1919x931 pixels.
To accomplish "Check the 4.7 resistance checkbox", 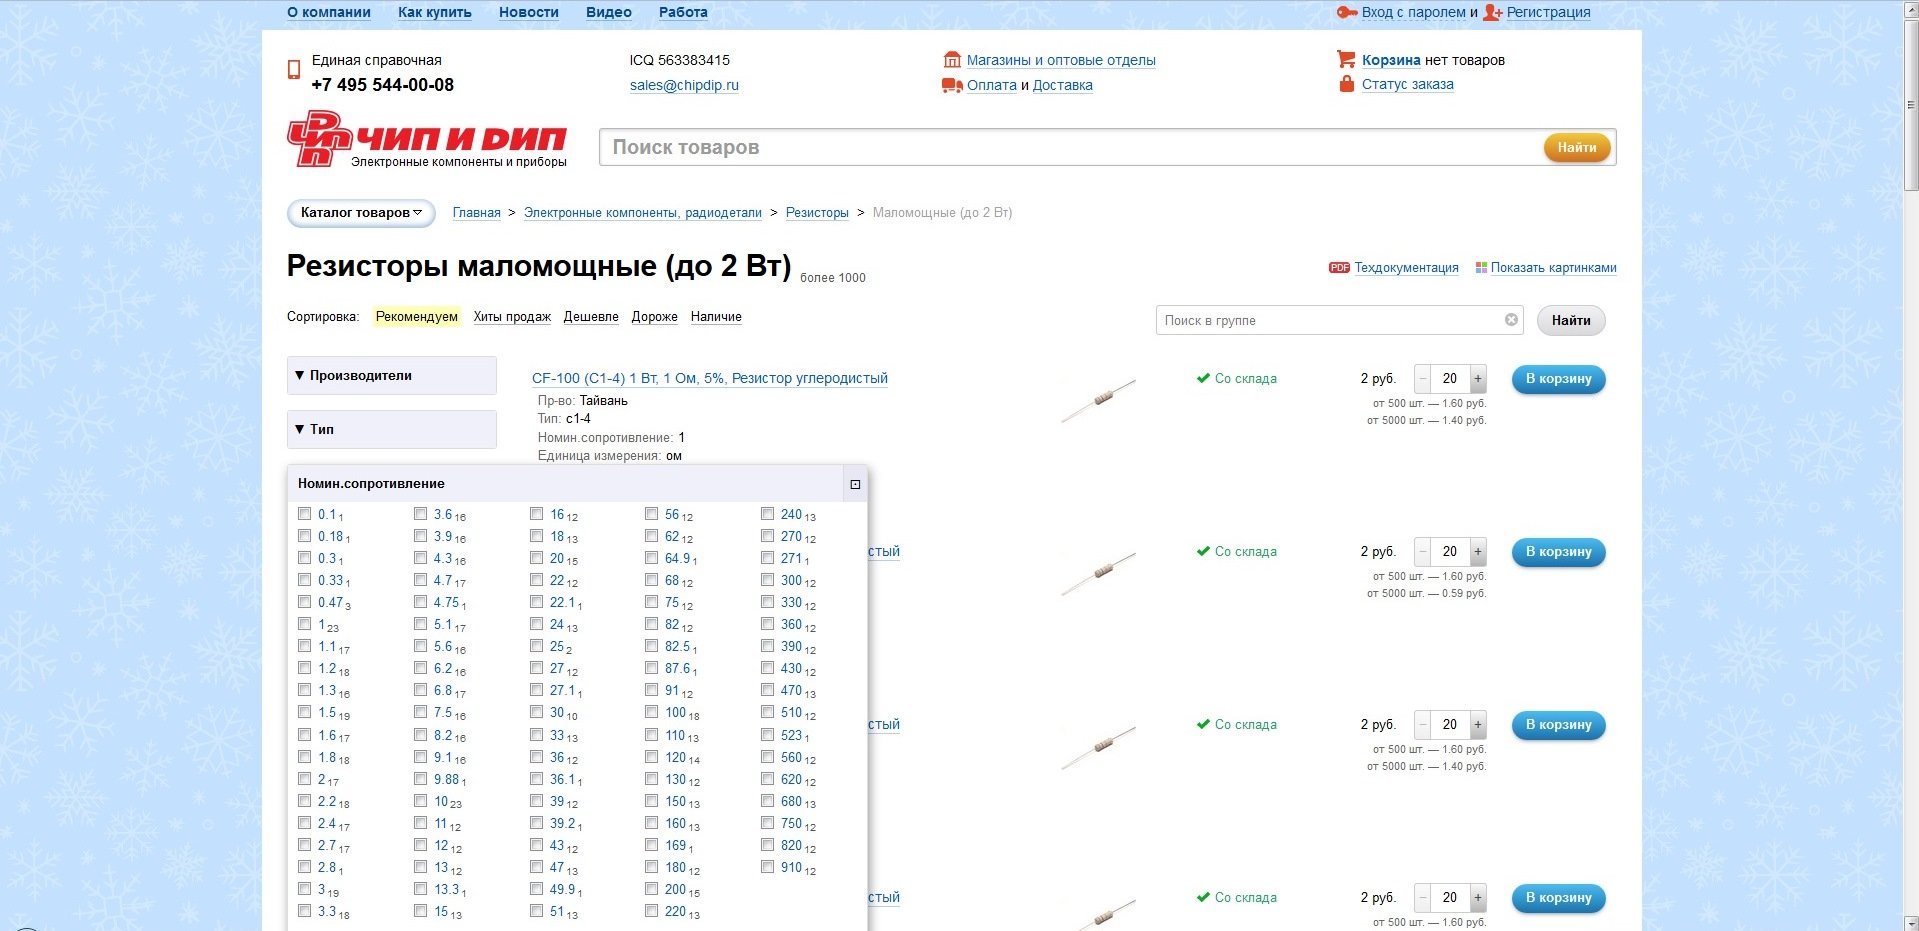I will [421, 580].
